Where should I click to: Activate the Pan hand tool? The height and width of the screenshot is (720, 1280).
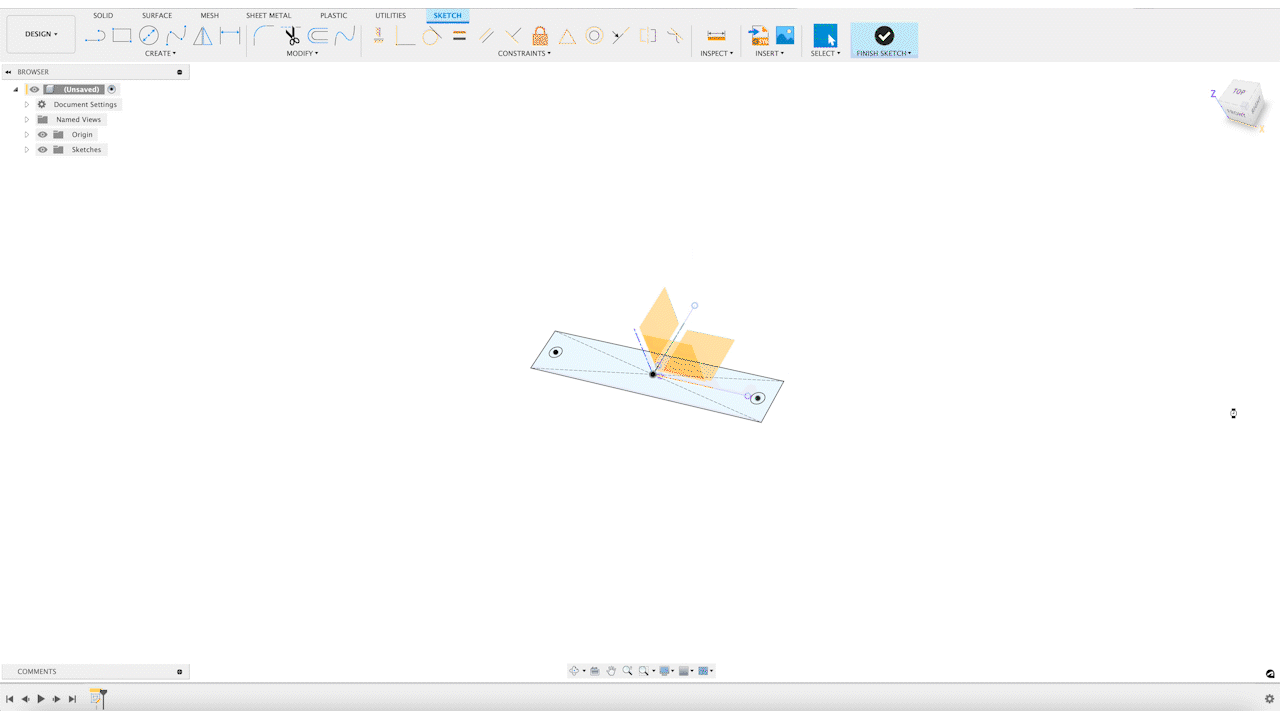click(611, 671)
